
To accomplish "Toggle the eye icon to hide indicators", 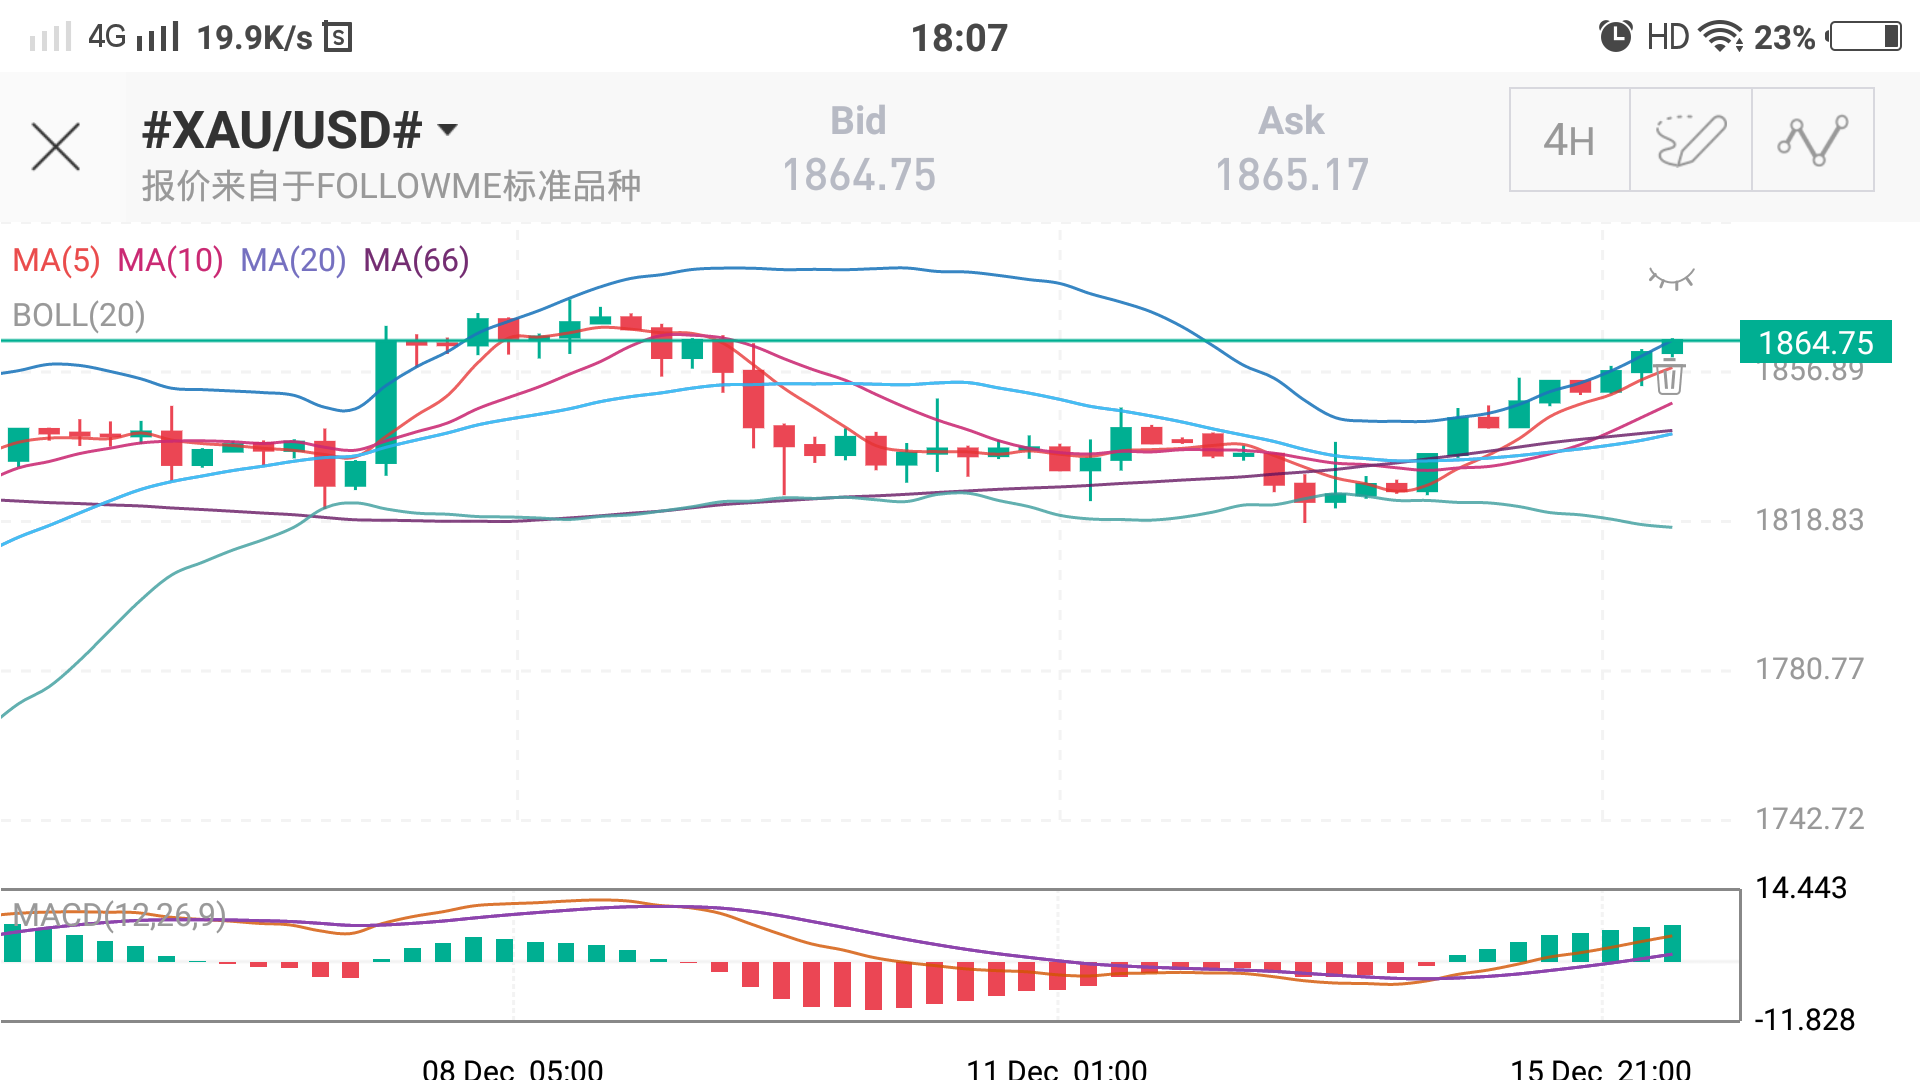I will tap(1671, 278).
